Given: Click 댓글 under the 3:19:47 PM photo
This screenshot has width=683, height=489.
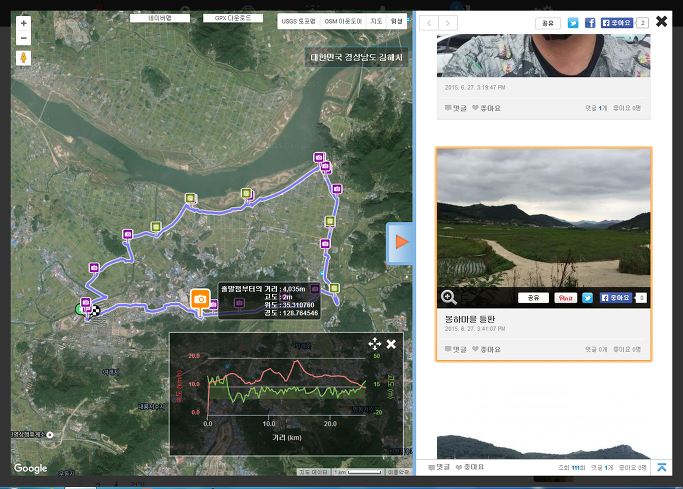Looking at the screenshot, I should 456,108.
